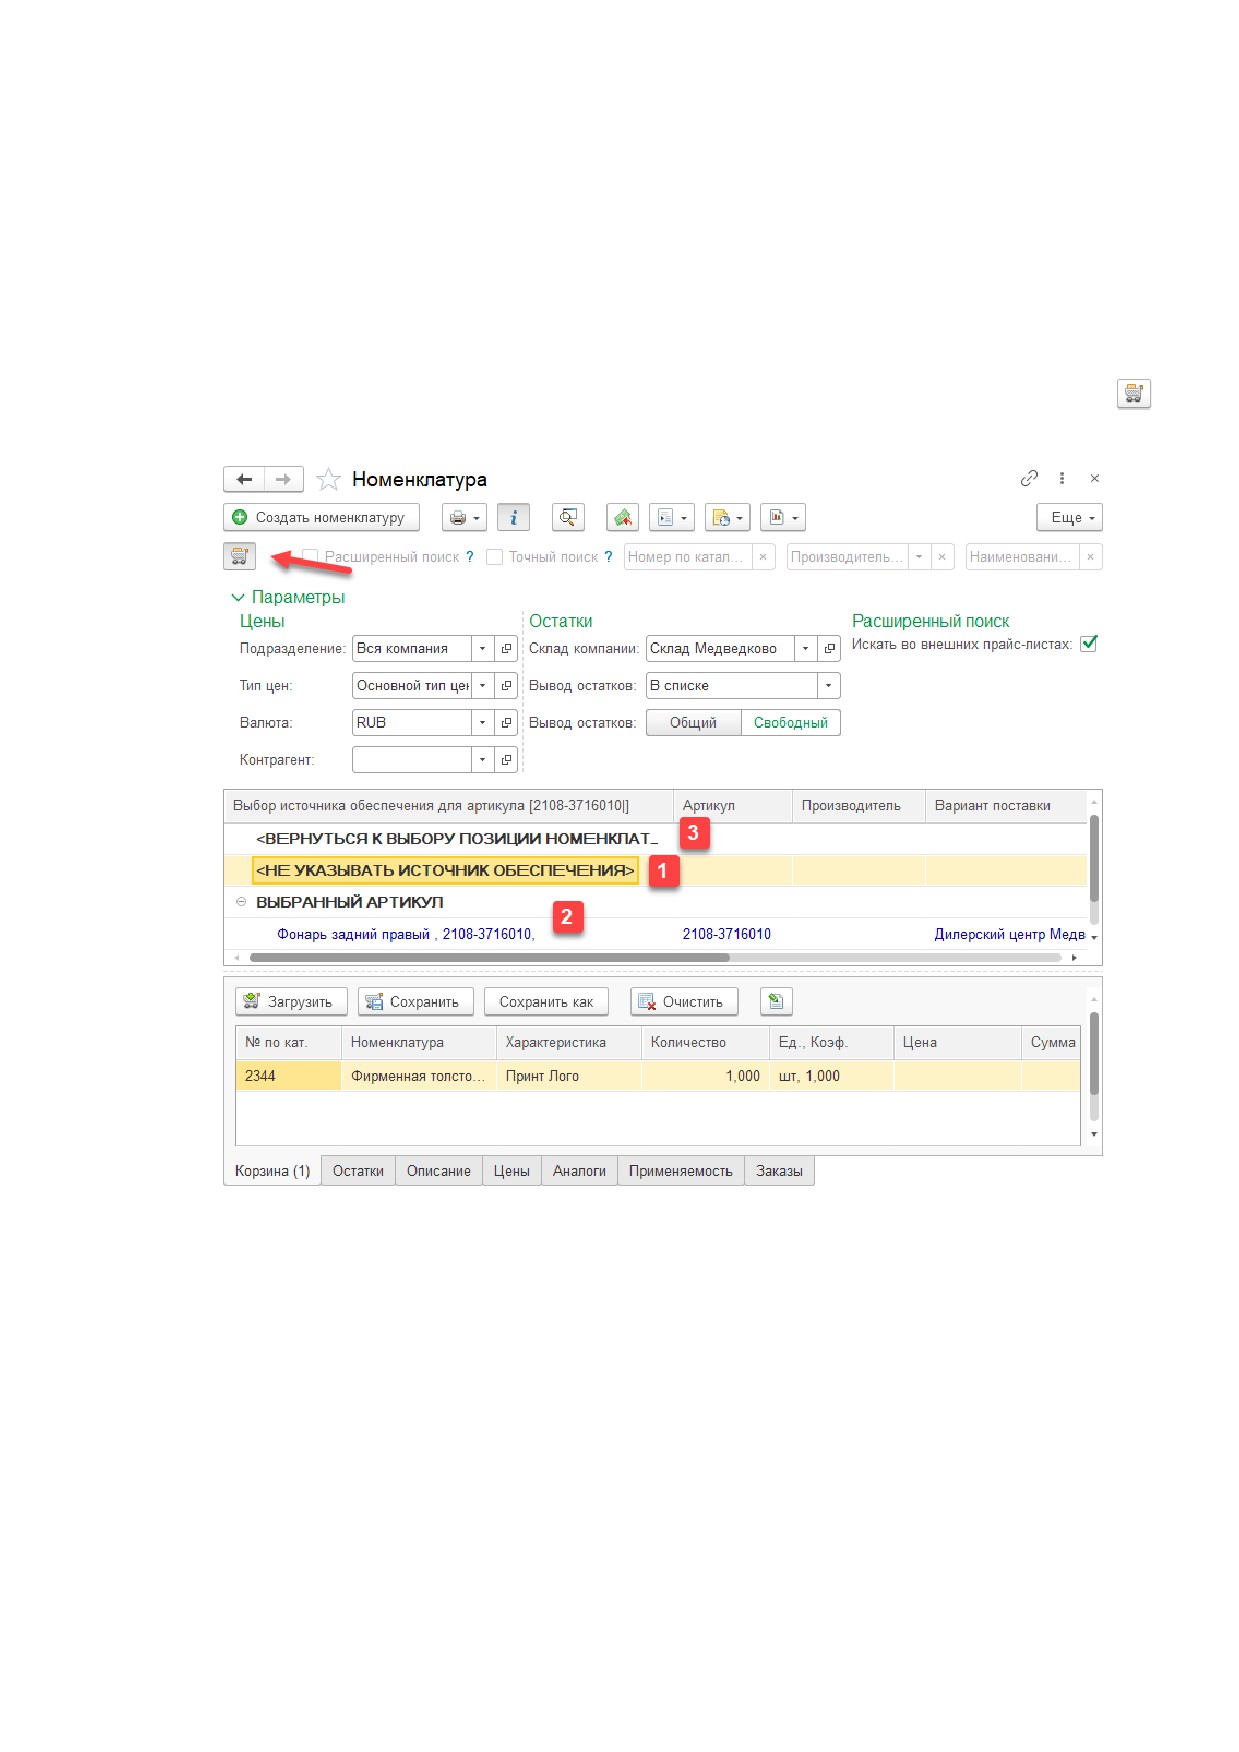This screenshot has height=1752, width=1239.
Task: Clear the Наименование filter field
Action: click(1090, 557)
